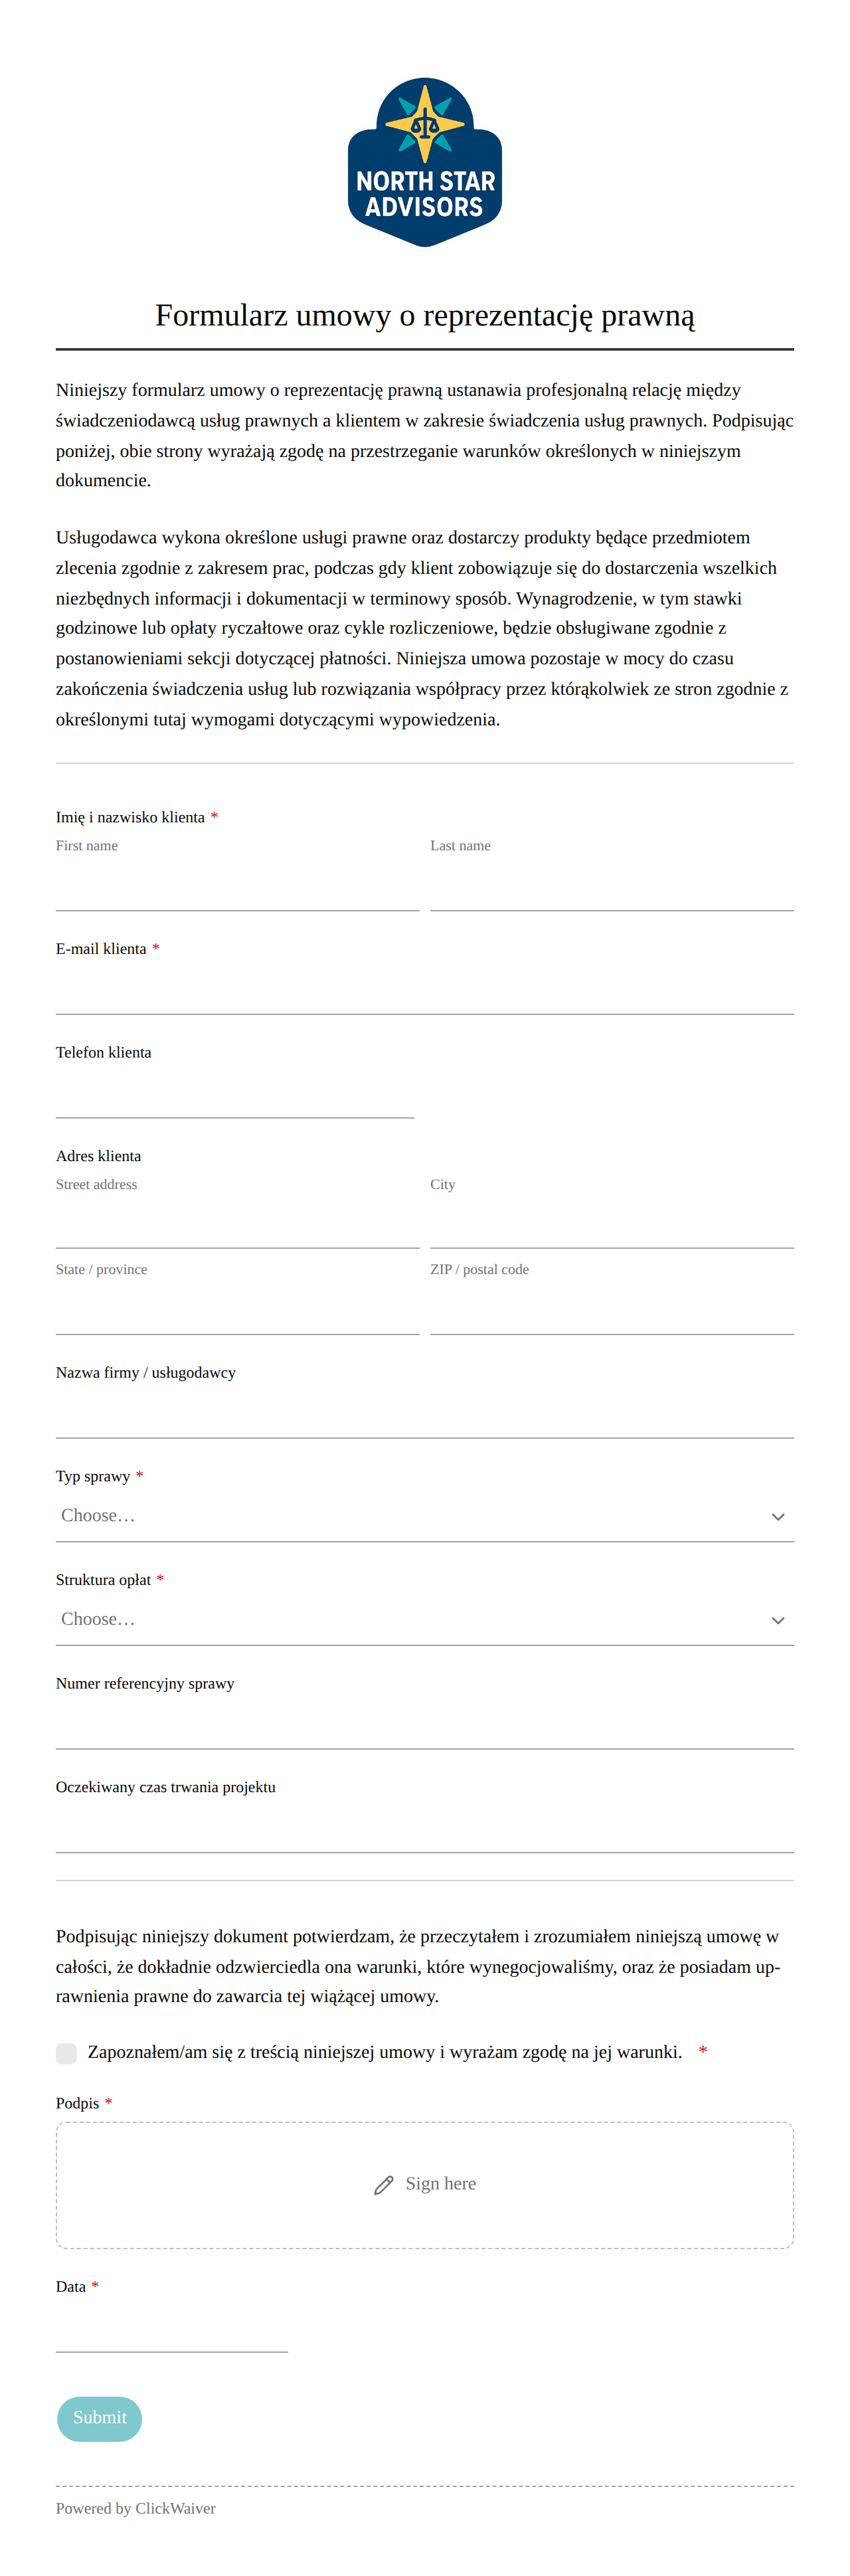Click the ZIP / postal code field
The height and width of the screenshot is (2576, 850).
pyautogui.click(x=612, y=1309)
